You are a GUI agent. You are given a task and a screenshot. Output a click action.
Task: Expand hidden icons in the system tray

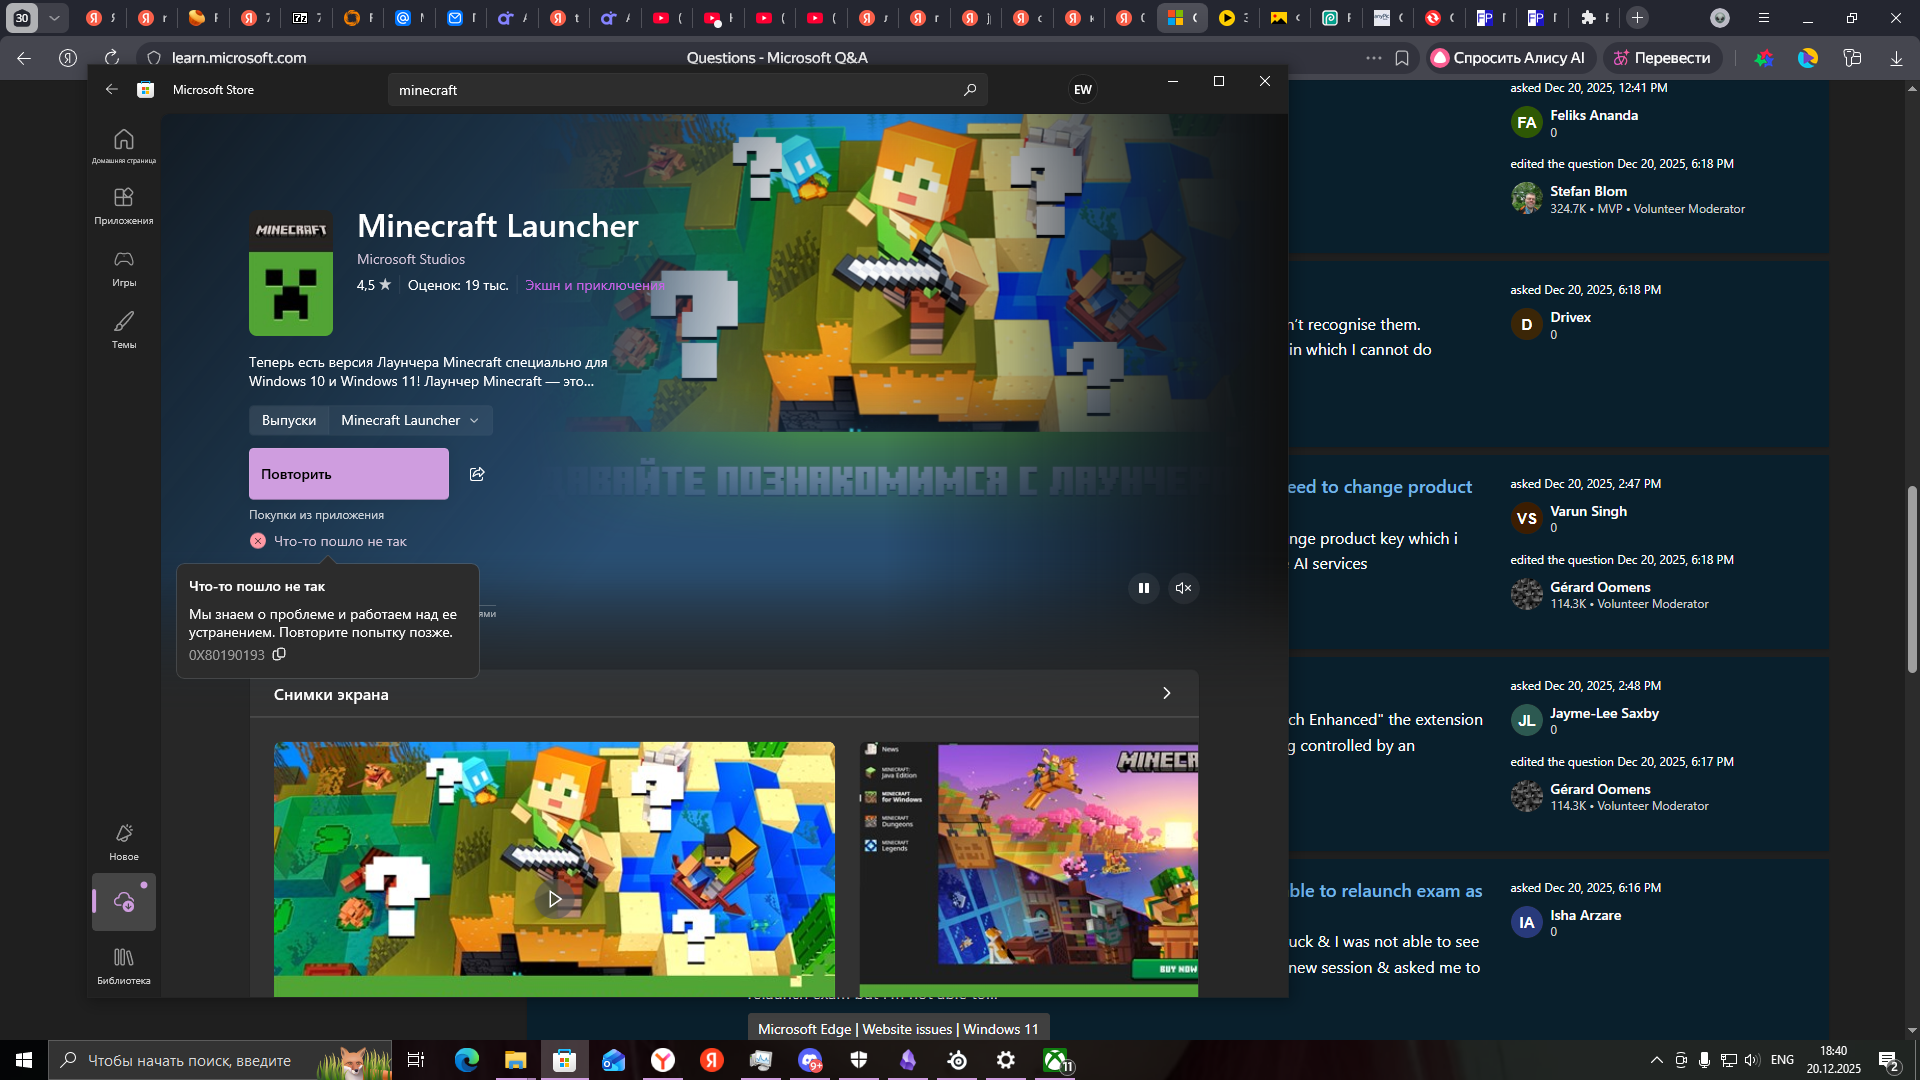(1656, 1060)
